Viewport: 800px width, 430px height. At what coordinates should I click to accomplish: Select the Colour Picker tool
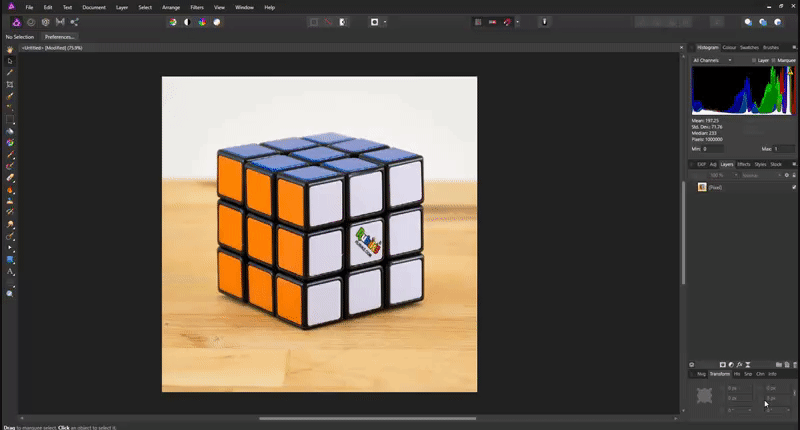coord(10,73)
